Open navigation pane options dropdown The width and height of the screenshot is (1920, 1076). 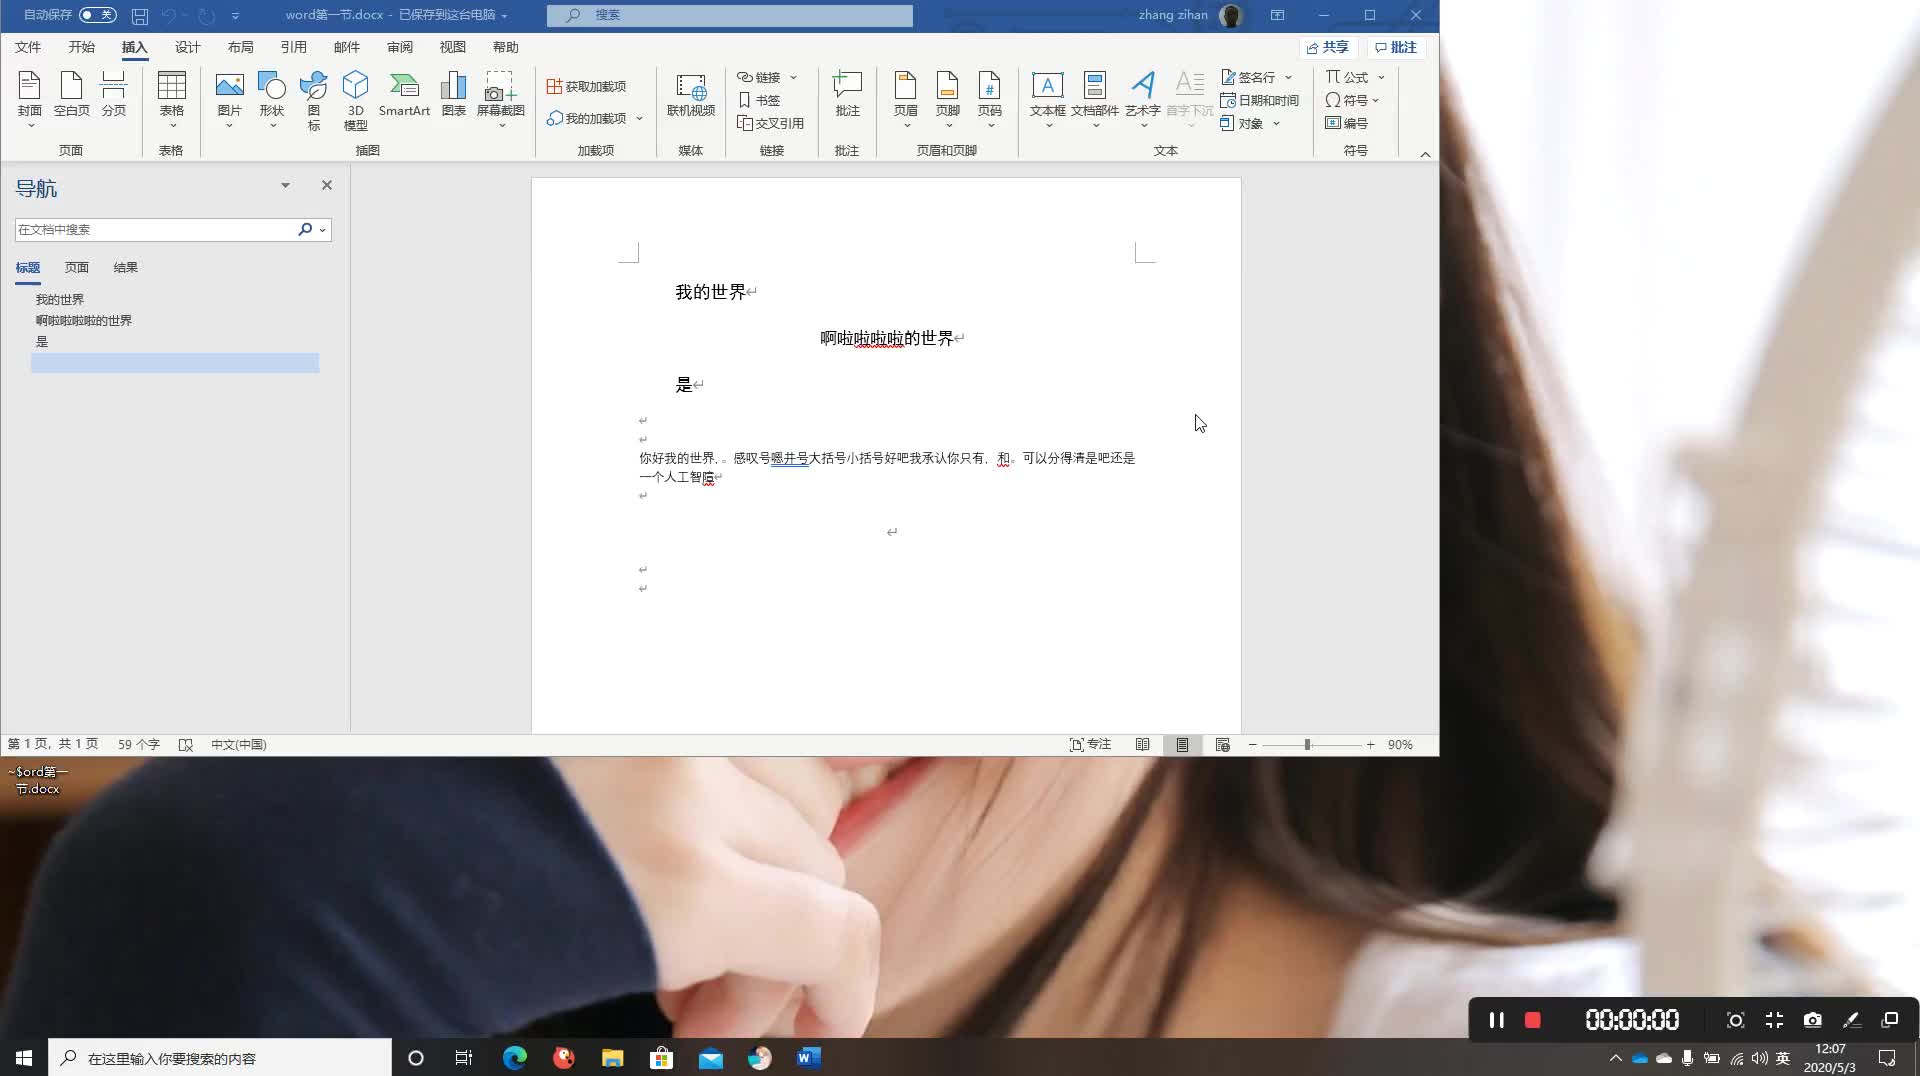pos(285,185)
